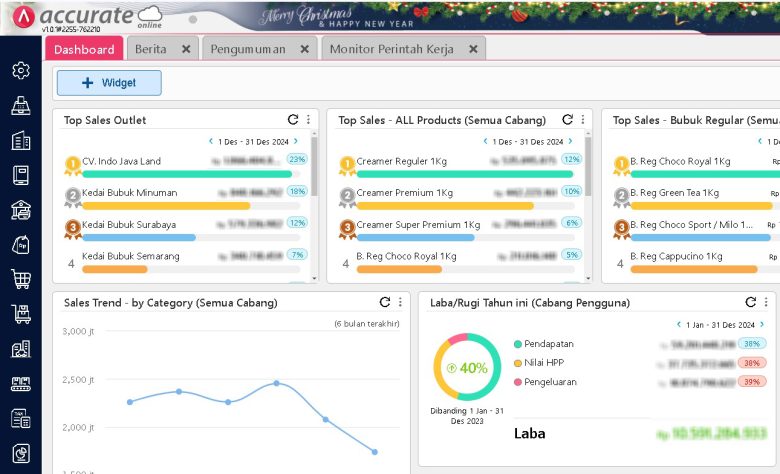The height and width of the screenshot is (474, 780).
Task: Switch to Monitor Perintah Kerja tab
Action: (391, 49)
